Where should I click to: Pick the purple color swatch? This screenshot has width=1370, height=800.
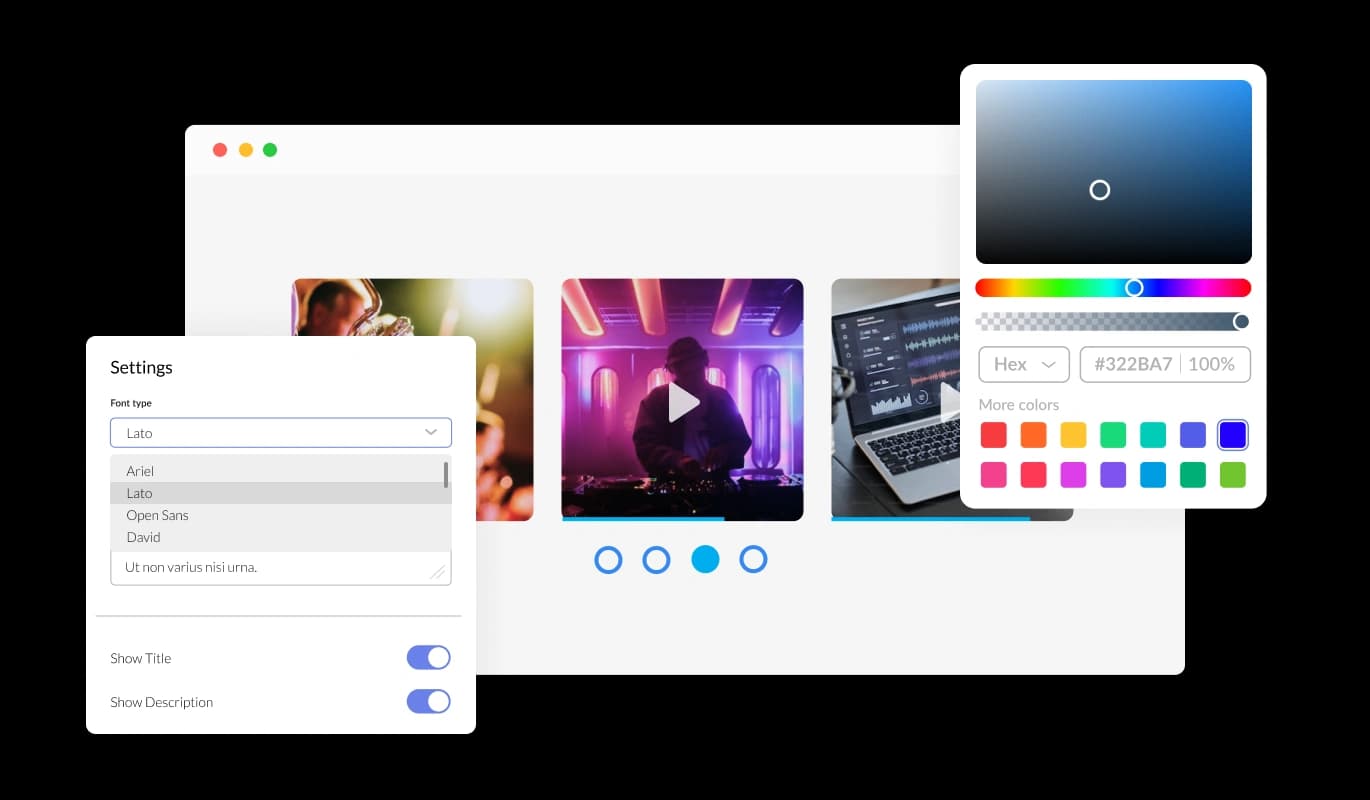tap(1113, 475)
